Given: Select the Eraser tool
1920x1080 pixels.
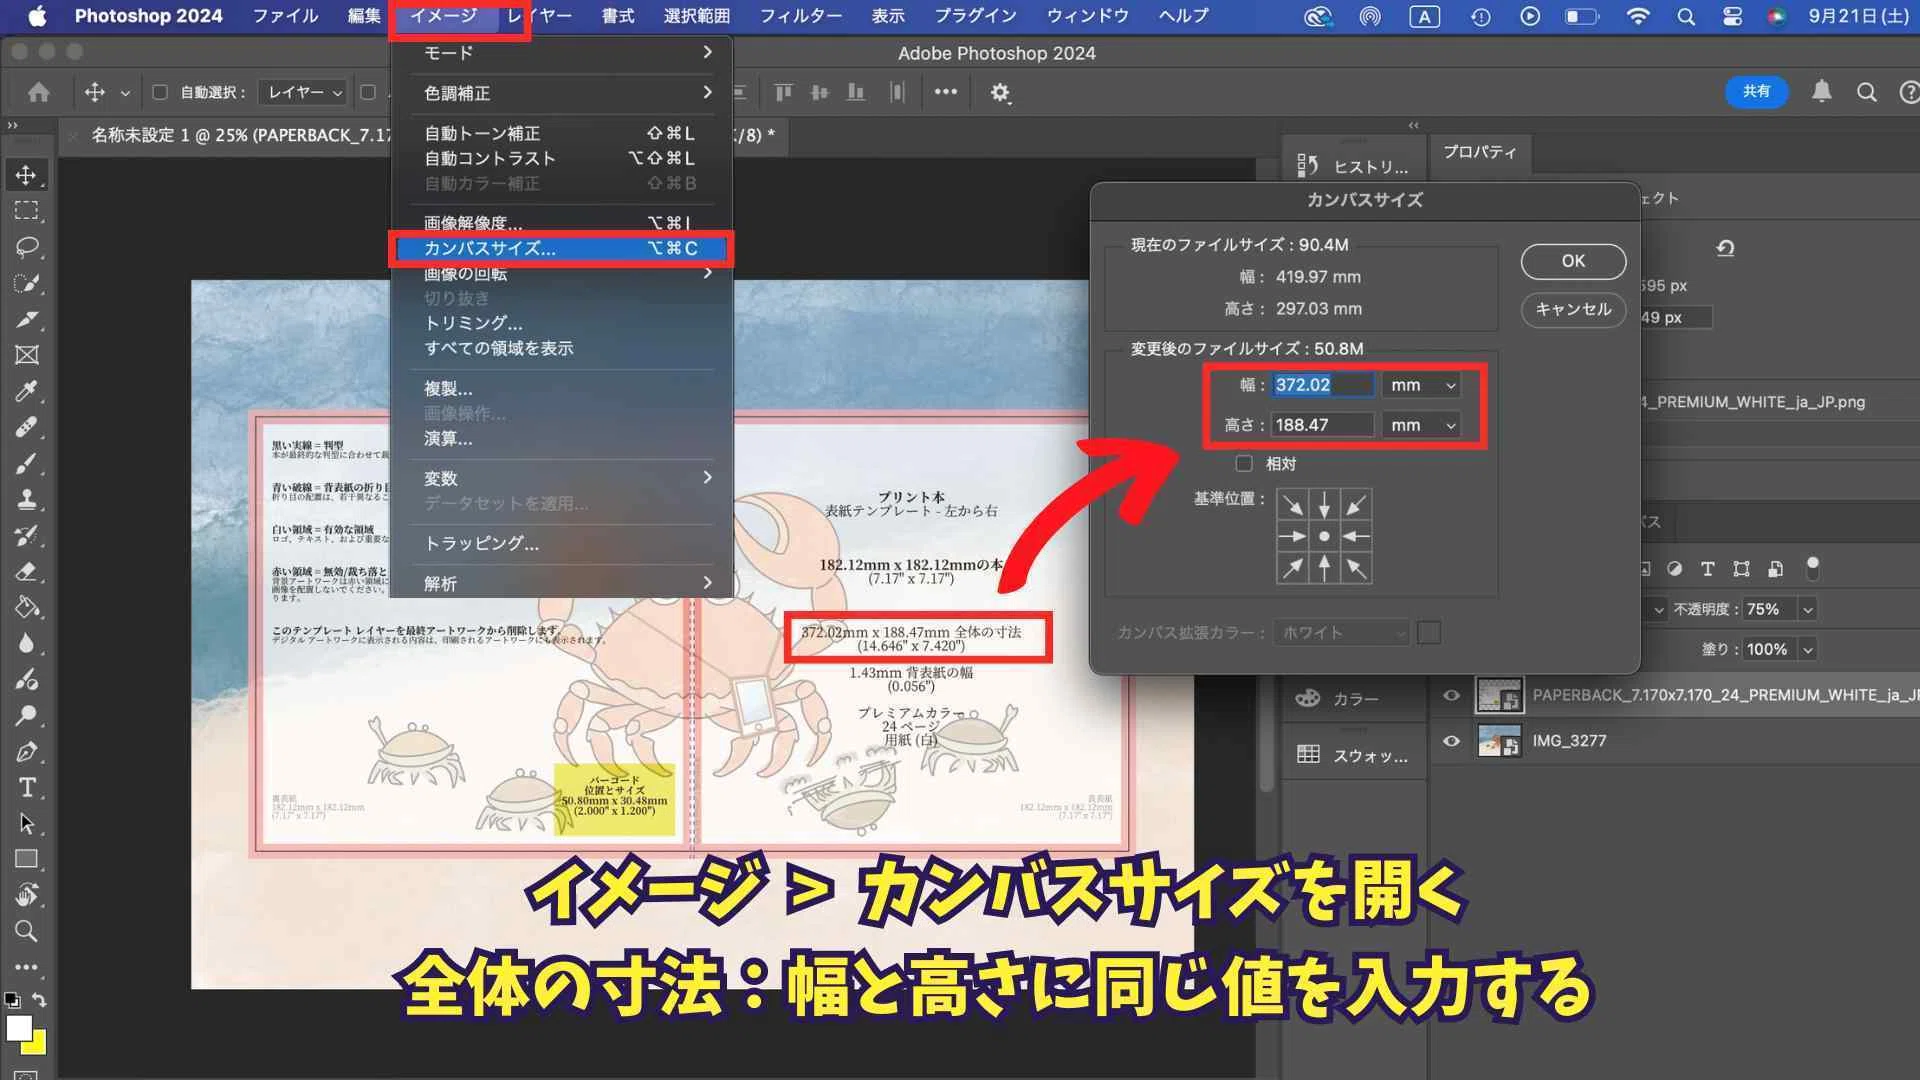Looking at the screenshot, I should [26, 571].
